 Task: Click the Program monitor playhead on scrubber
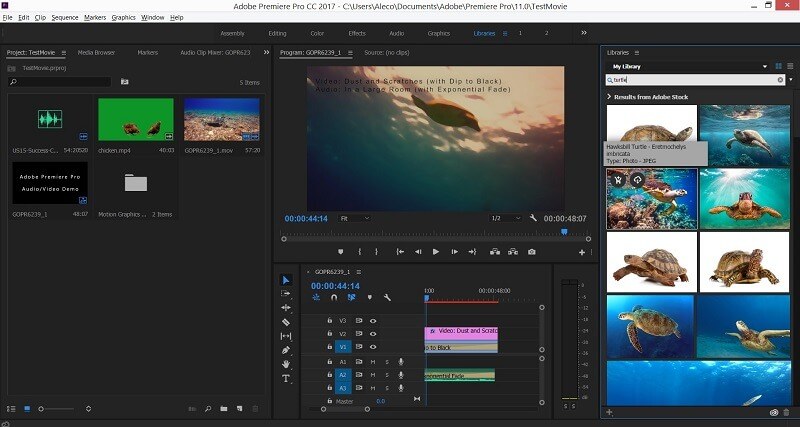[x=564, y=232]
